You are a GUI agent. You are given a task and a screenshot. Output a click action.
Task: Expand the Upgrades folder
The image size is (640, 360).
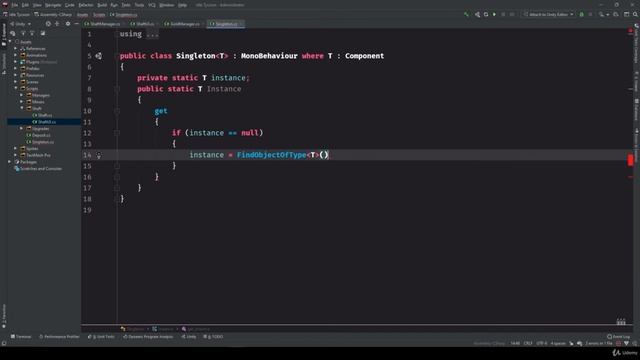point(22,129)
